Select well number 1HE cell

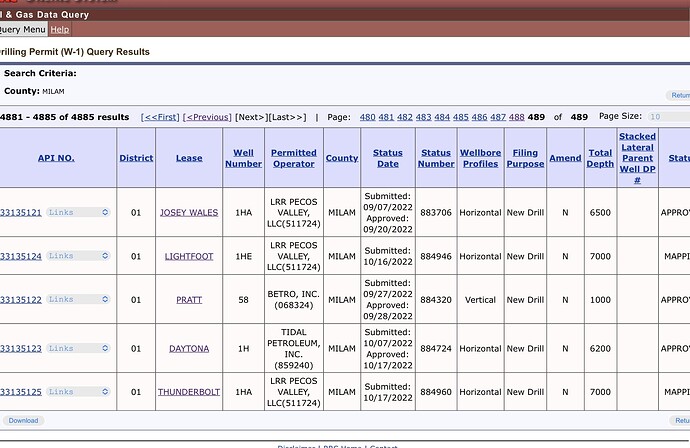pyautogui.click(x=243, y=256)
